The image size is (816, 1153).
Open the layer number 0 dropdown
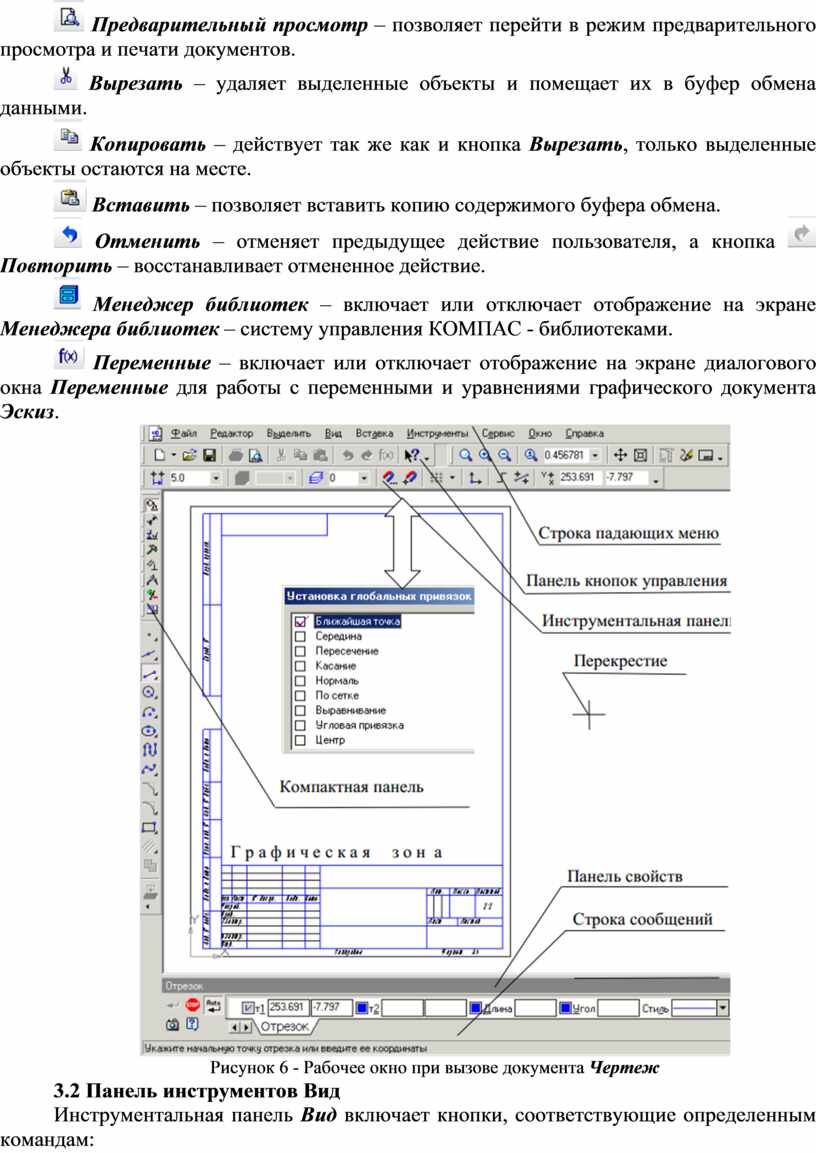point(363,478)
